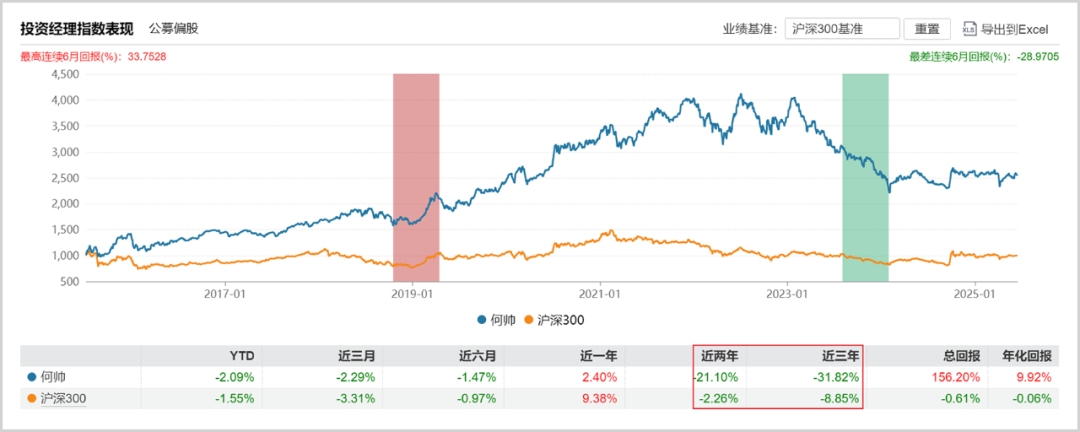The width and height of the screenshot is (1080, 432).
Task: Click the green worst six-month period band
Action: tap(865, 177)
